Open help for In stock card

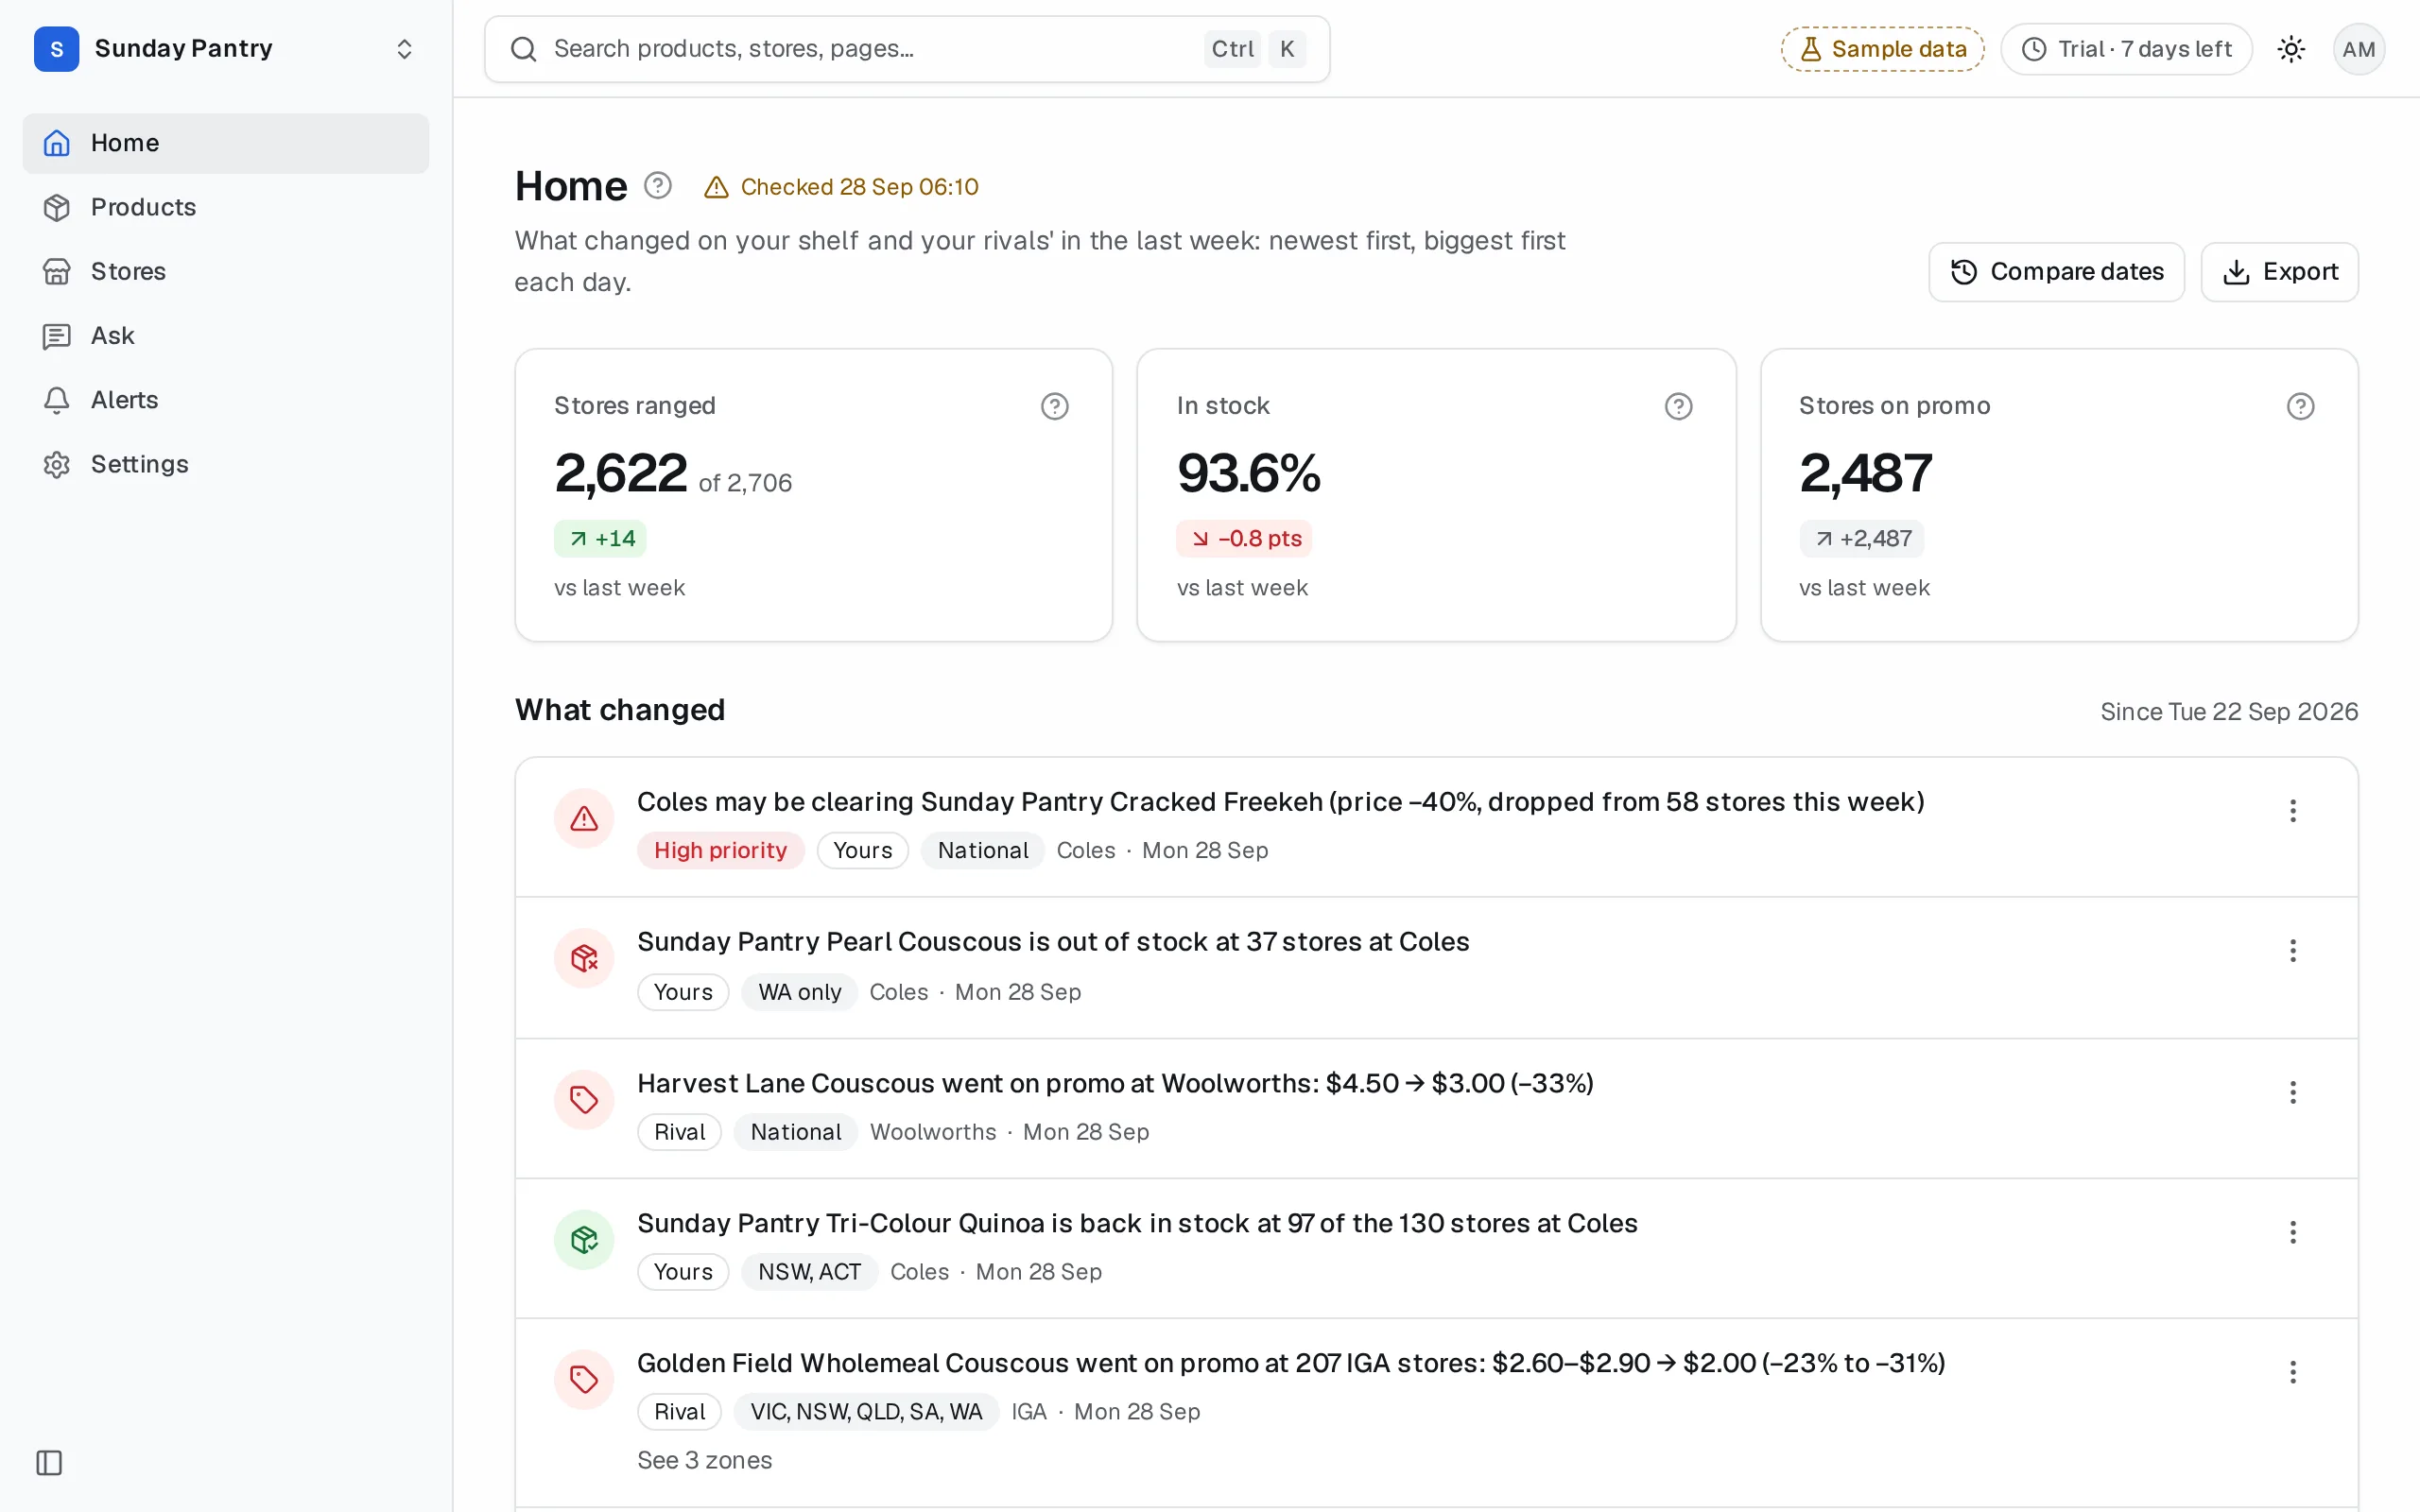coord(1678,406)
